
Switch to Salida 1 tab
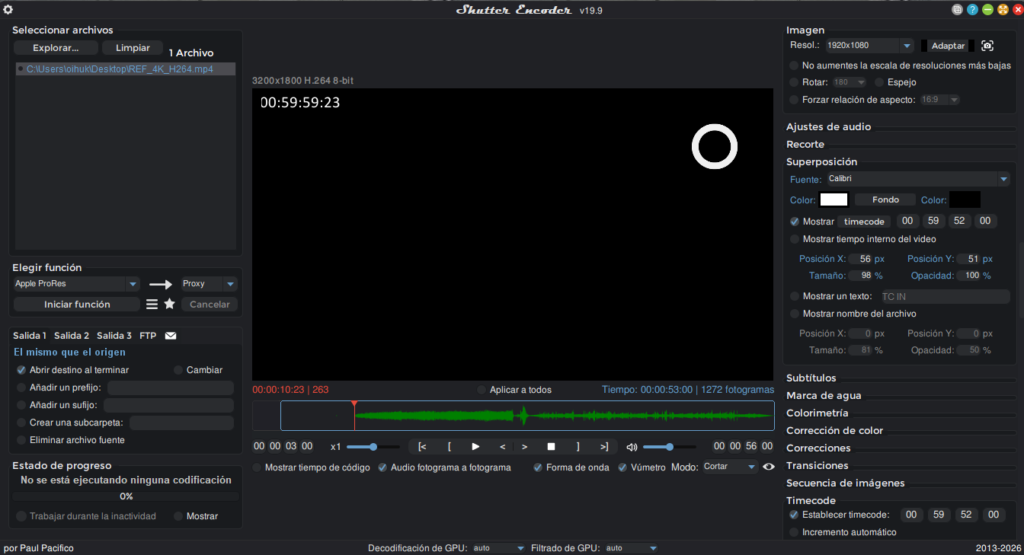[29, 336]
